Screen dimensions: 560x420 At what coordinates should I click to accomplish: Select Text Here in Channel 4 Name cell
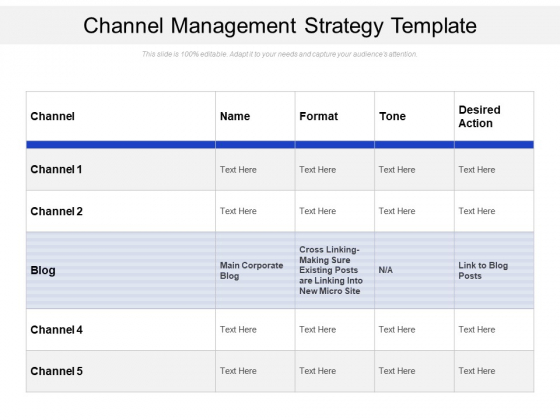click(238, 330)
